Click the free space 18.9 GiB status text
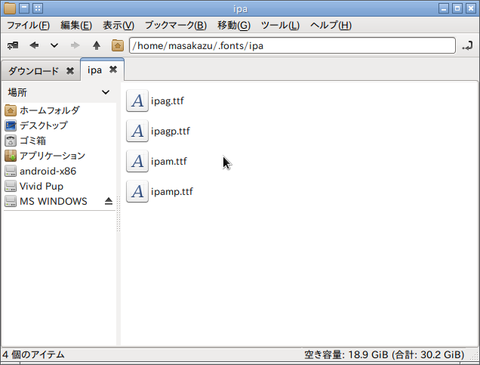The image size is (480, 365). (384, 355)
